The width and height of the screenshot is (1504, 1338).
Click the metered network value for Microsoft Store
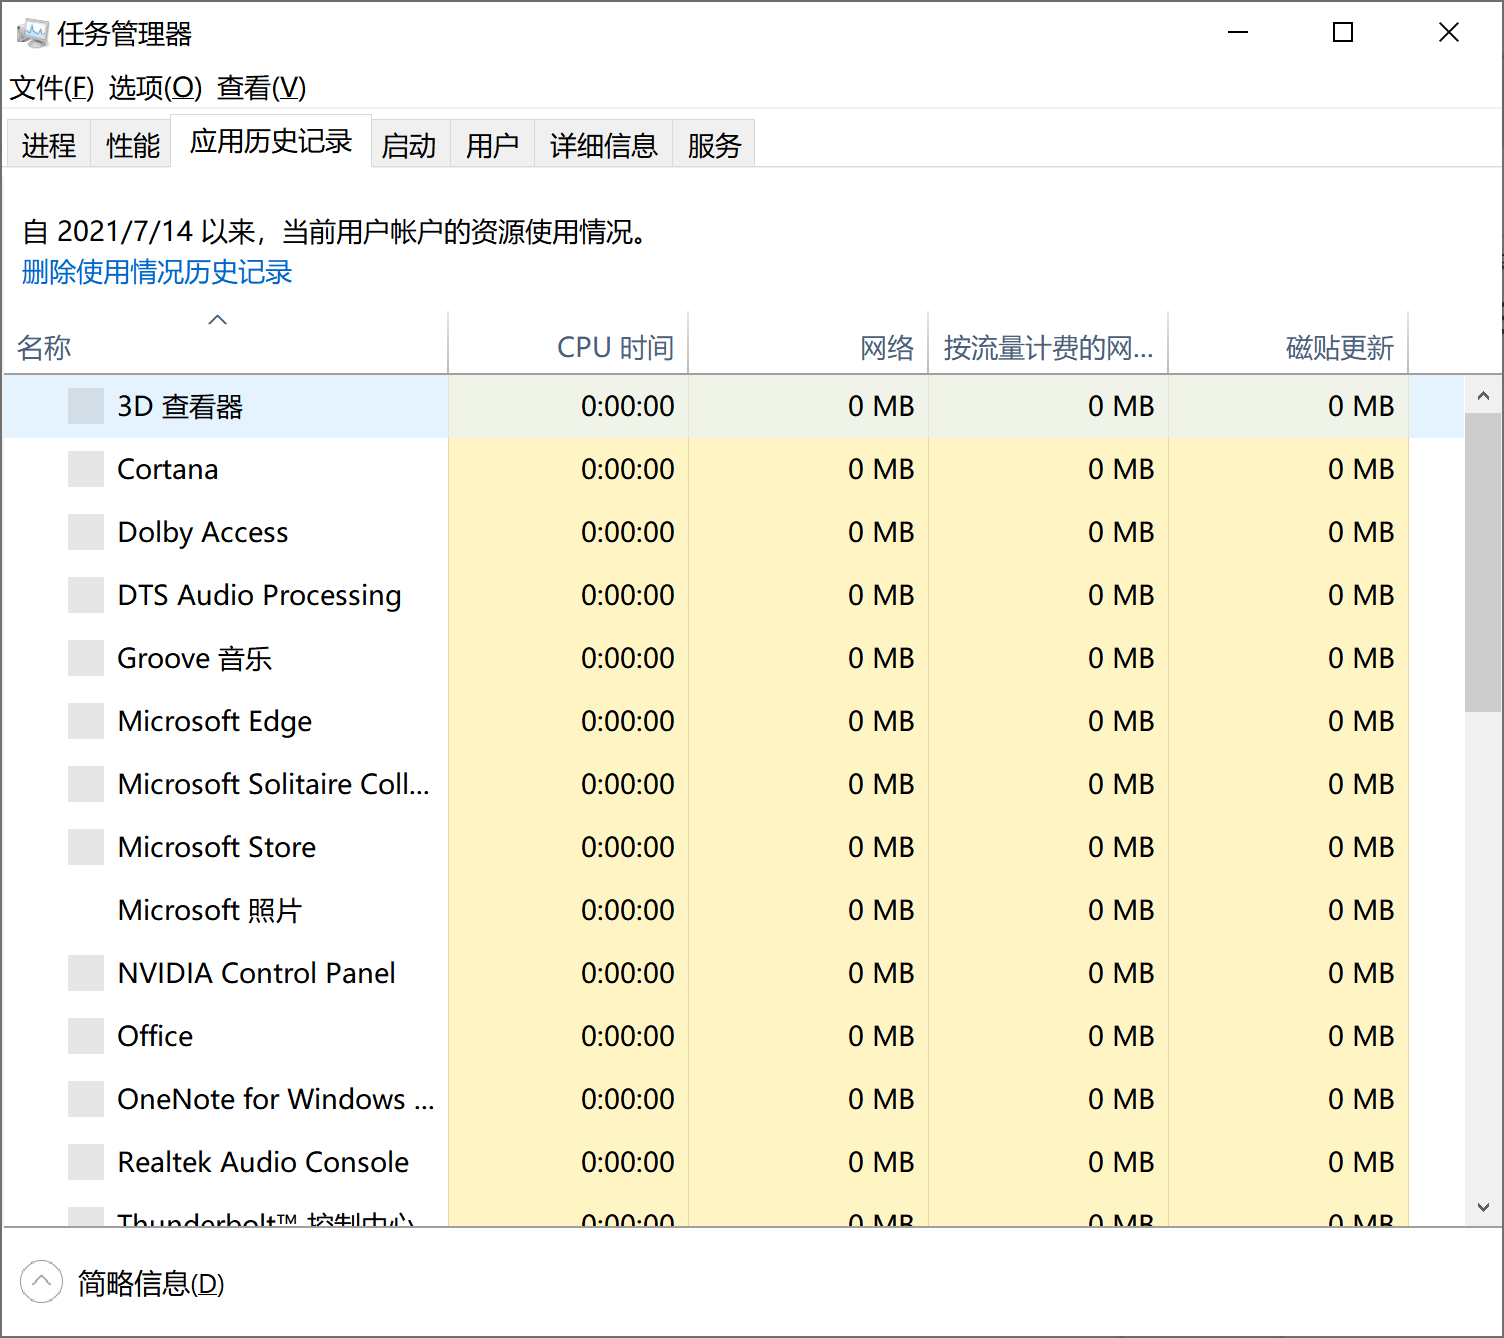click(x=1121, y=847)
